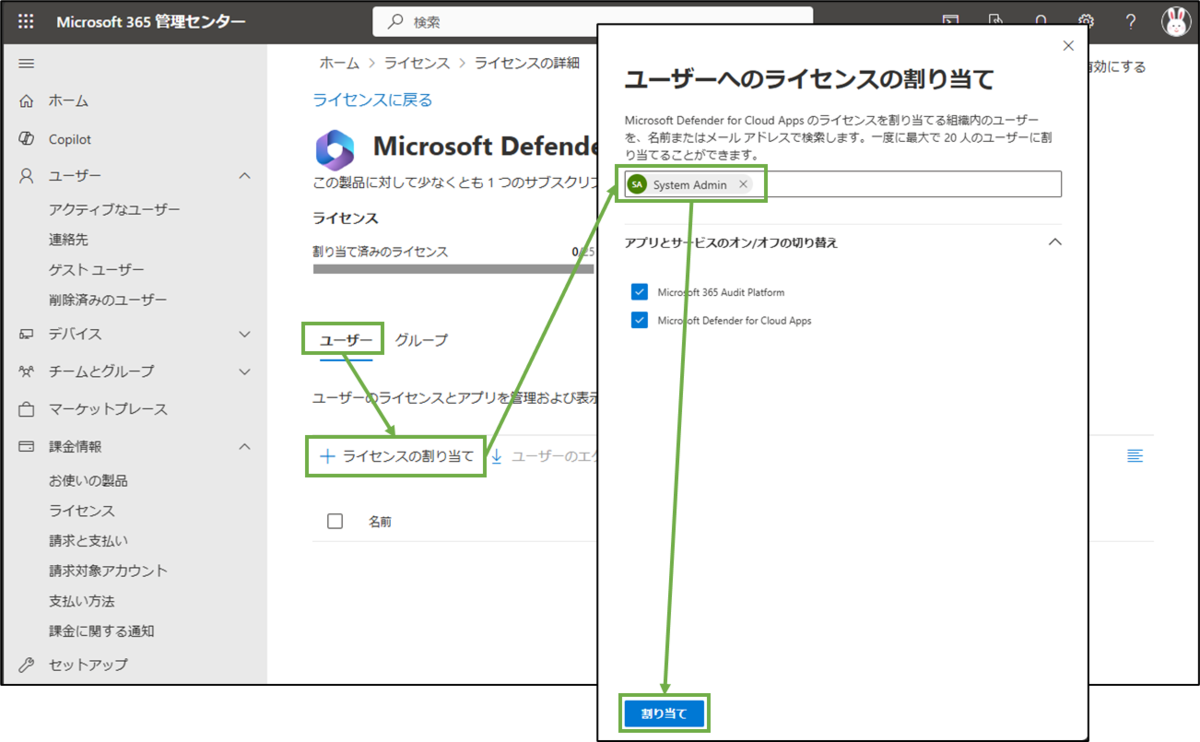This screenshot has width=1200, height=742.
Task: Open the rabbit account avatar
Action: click(1176, 22)
